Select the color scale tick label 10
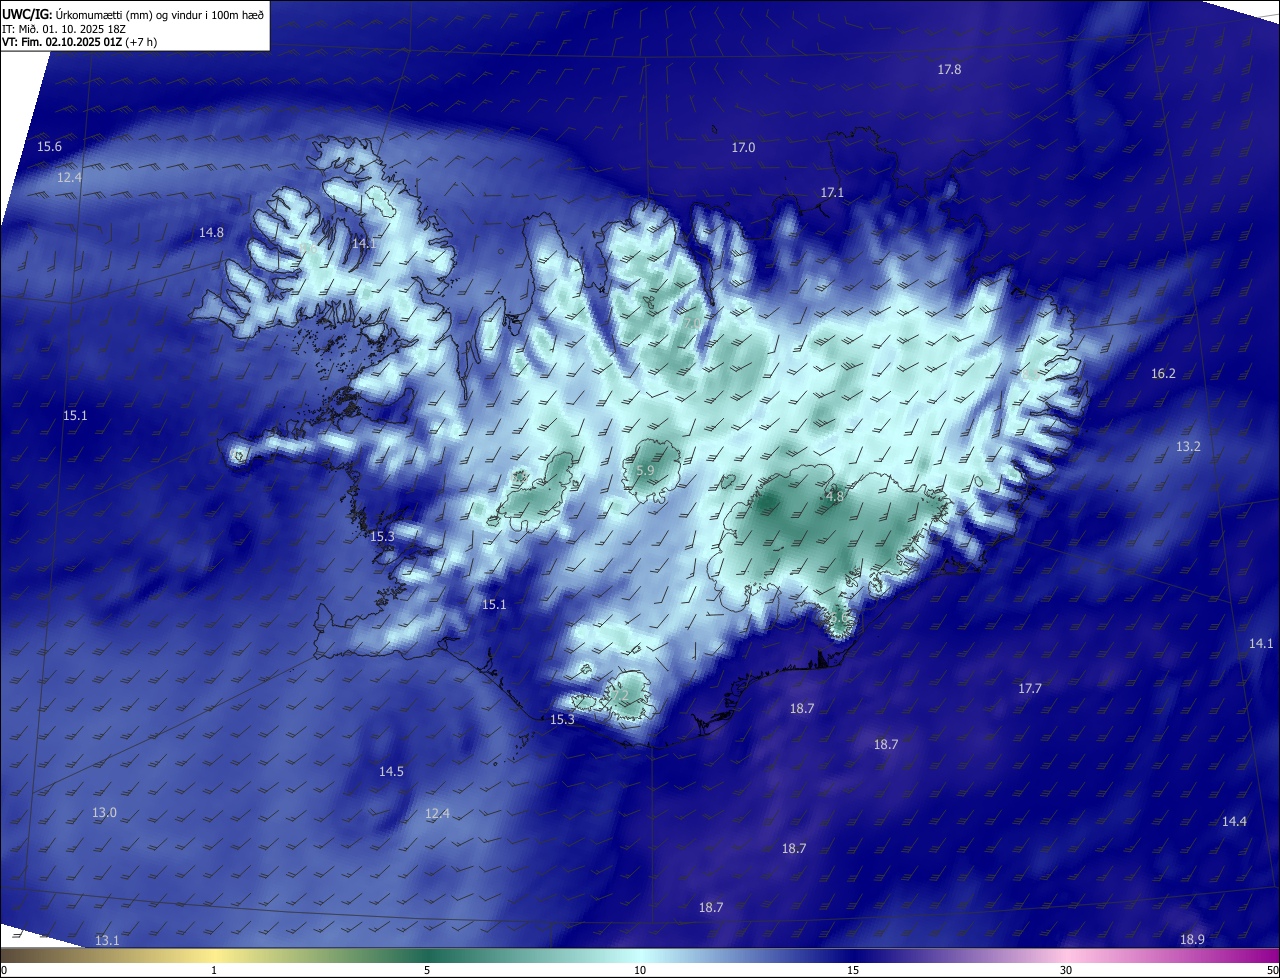The image size is (1280, 978). click(x=640, y=970)
